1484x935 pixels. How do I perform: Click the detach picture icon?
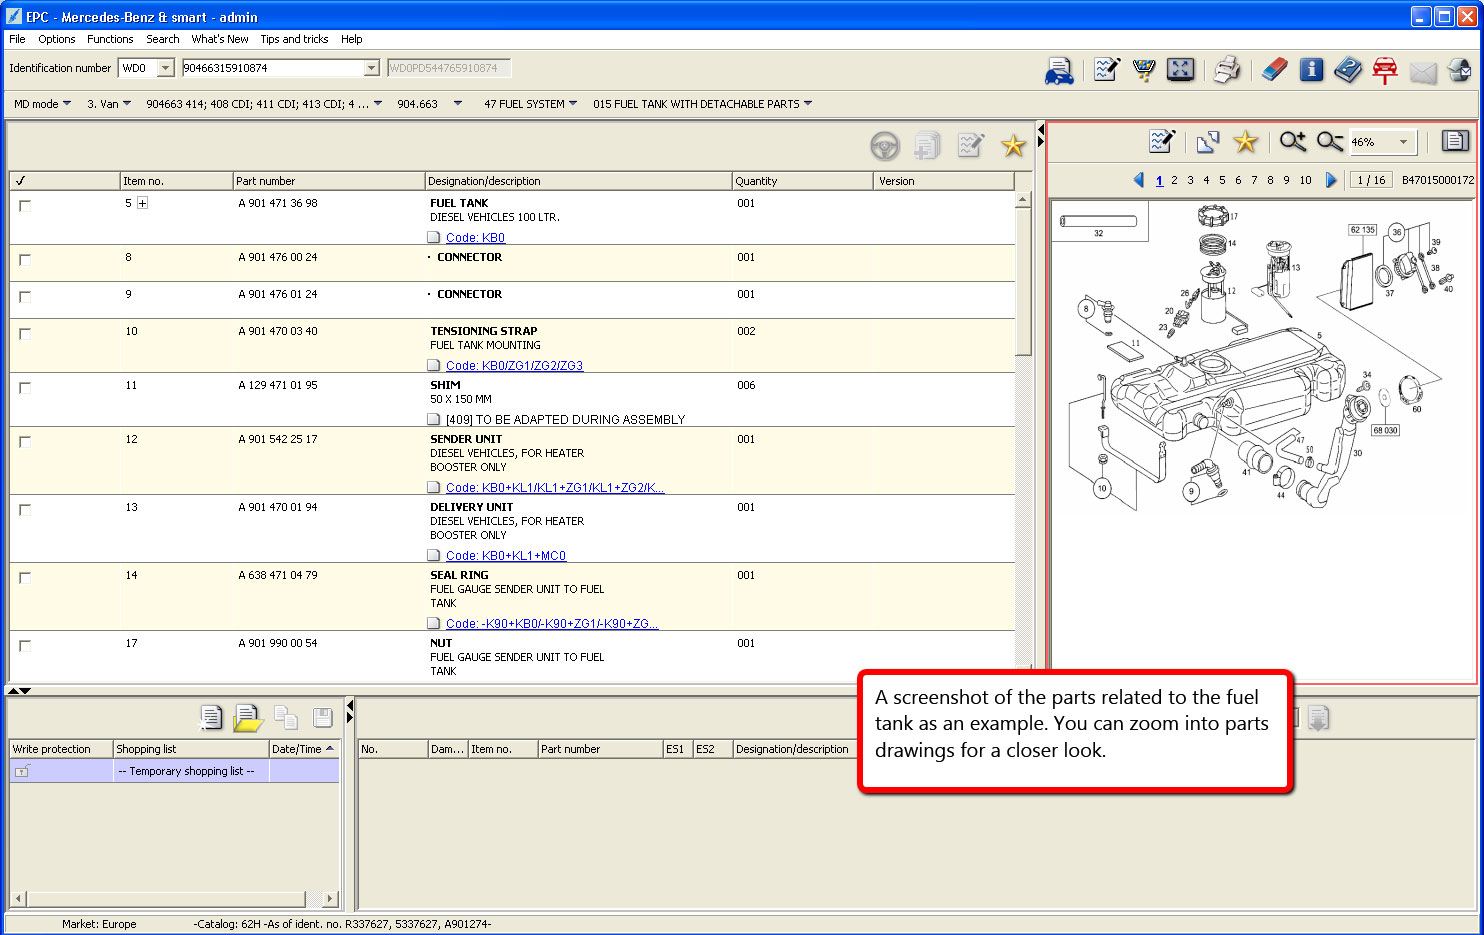tap(1207, 142)
